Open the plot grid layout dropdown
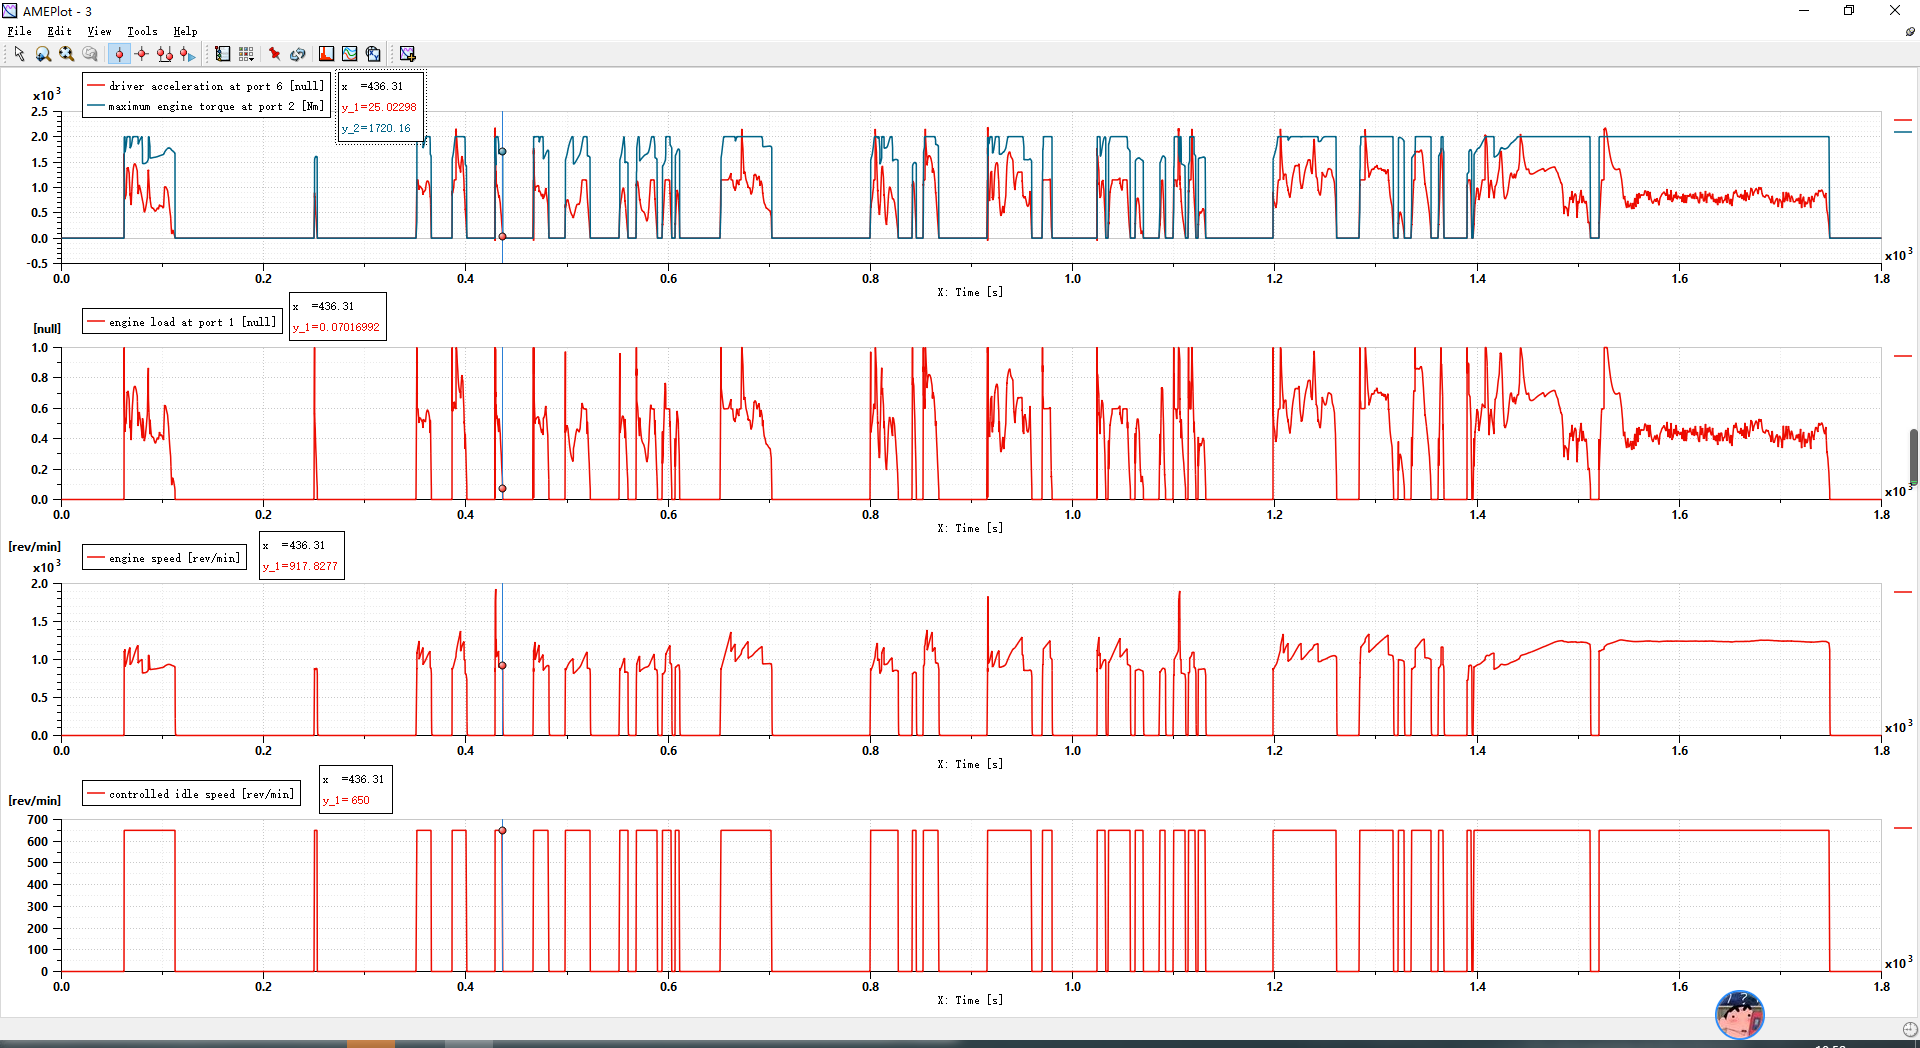 [x=246, y=54]
